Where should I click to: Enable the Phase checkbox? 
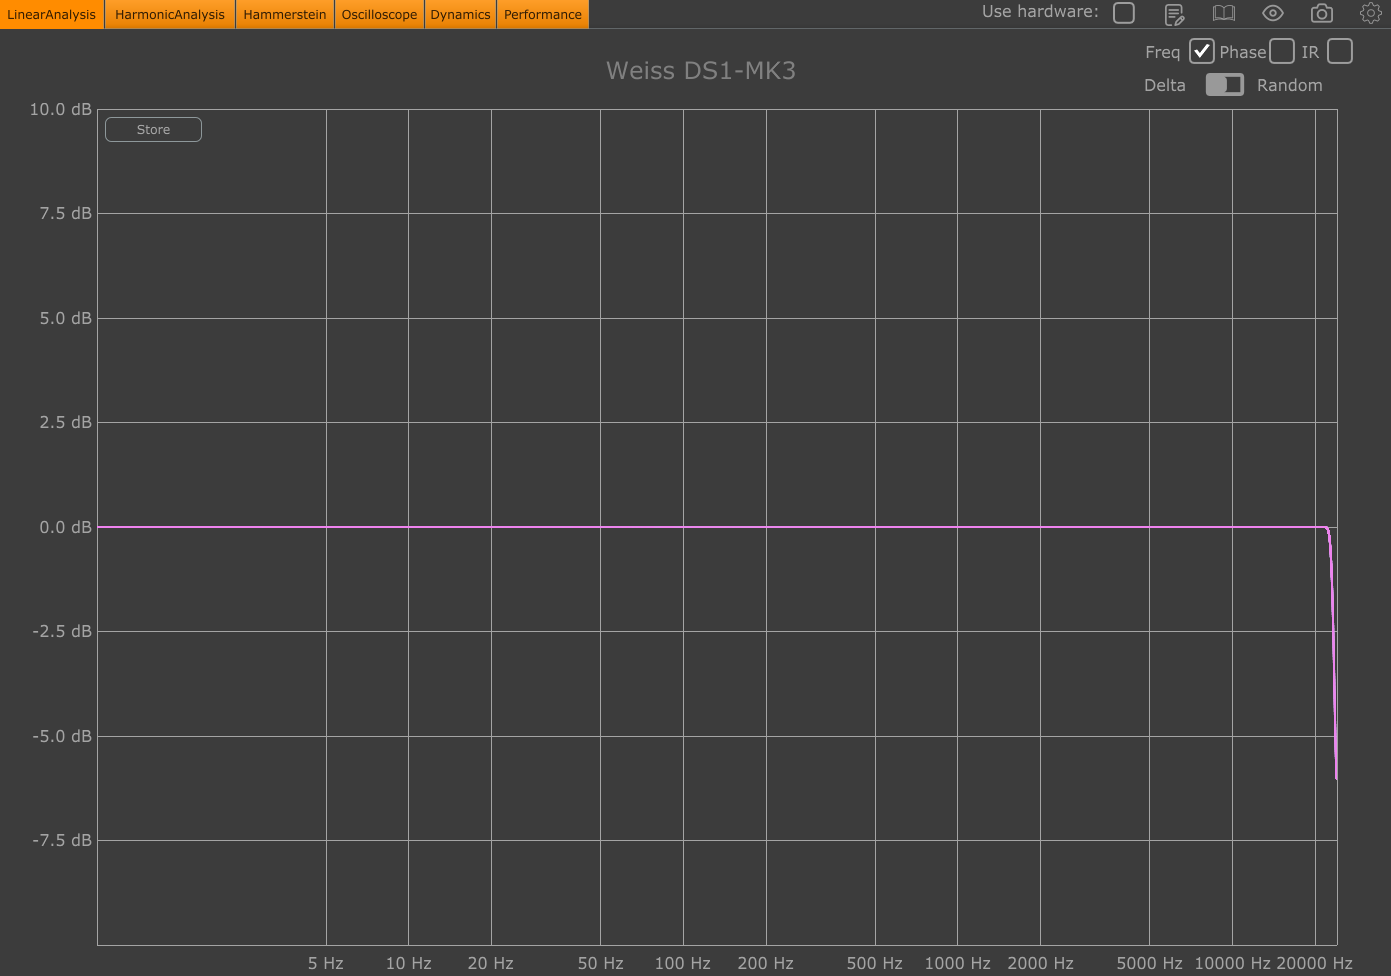tap(1282, 51)
